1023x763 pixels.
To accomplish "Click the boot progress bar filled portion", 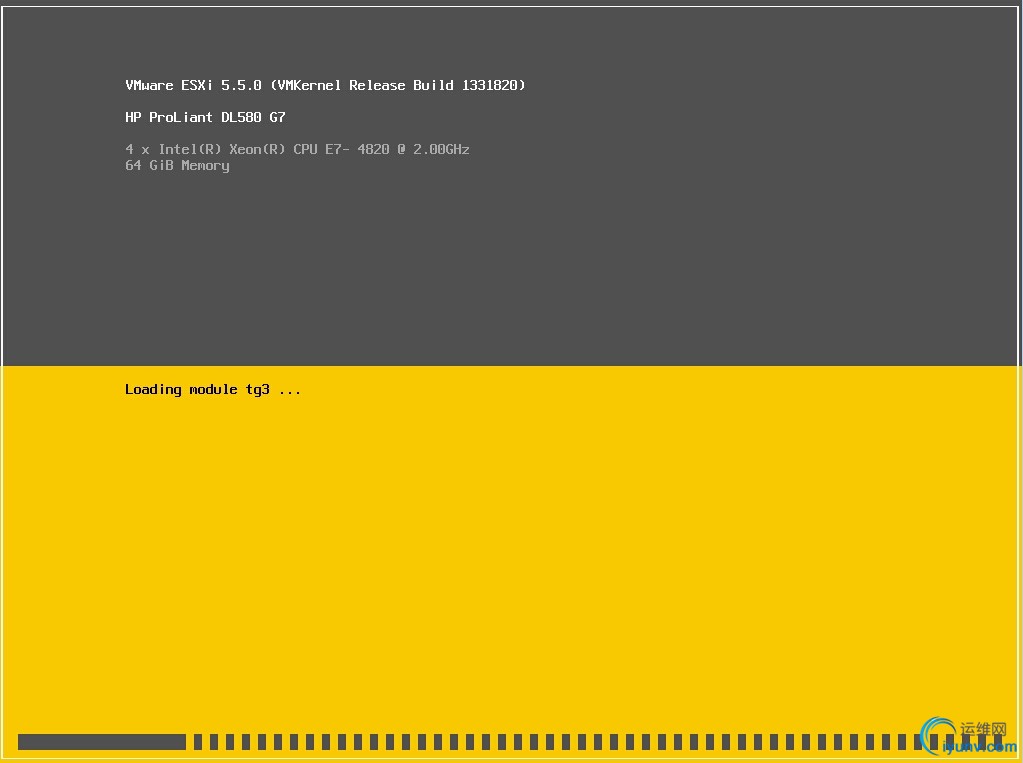I will click(102, 741).
